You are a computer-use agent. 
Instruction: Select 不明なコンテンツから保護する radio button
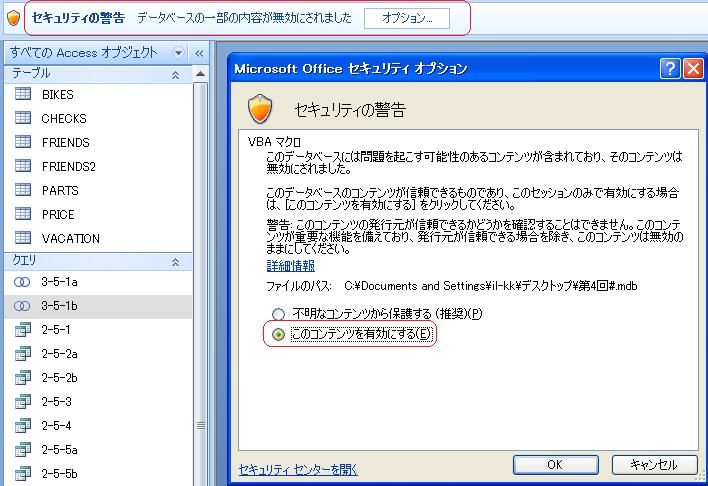point(279,313)
